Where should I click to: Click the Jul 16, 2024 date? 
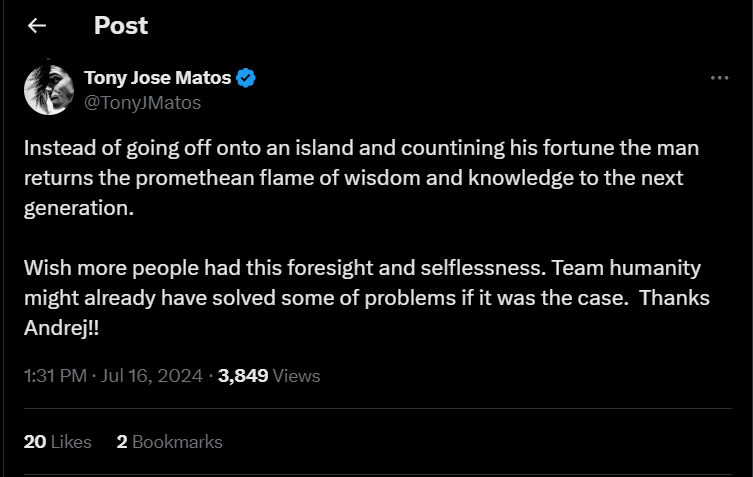click(x=152, y=376)
